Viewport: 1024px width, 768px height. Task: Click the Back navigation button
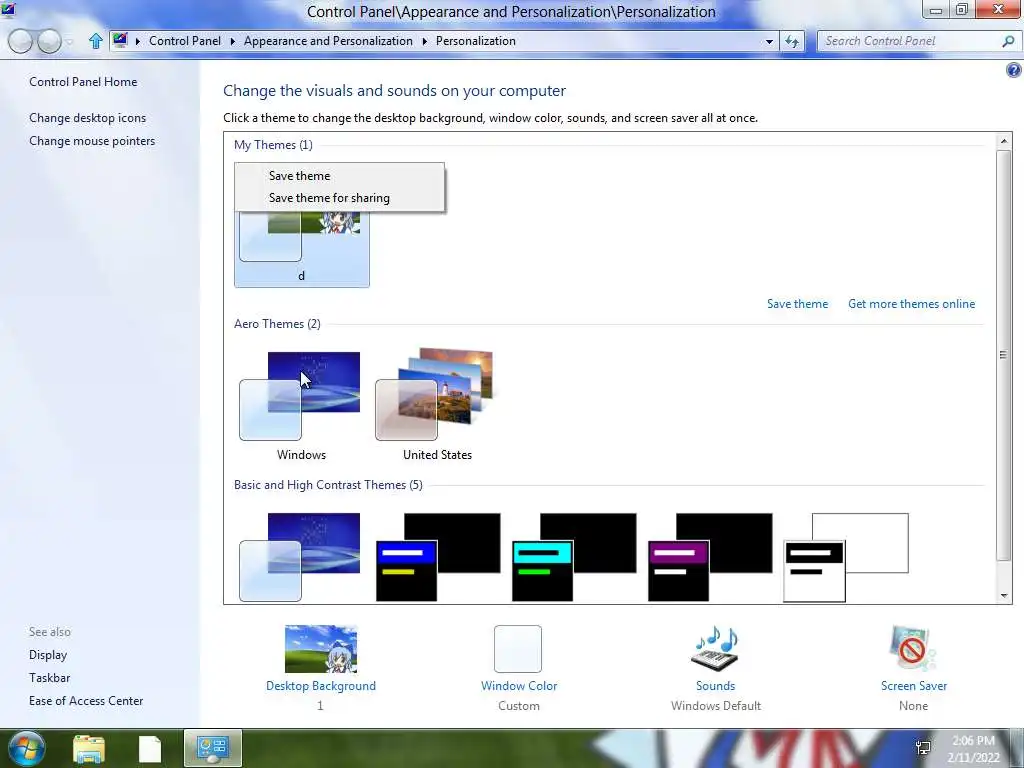20,41
